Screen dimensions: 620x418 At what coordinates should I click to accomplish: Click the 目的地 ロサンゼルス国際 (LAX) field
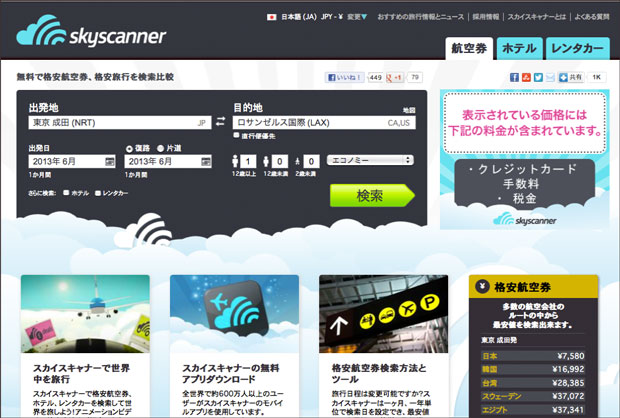(324, 123)
